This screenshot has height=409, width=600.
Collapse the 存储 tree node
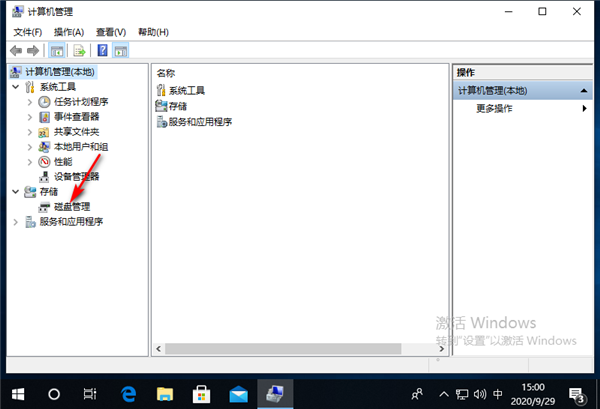[x=16, y=192]
